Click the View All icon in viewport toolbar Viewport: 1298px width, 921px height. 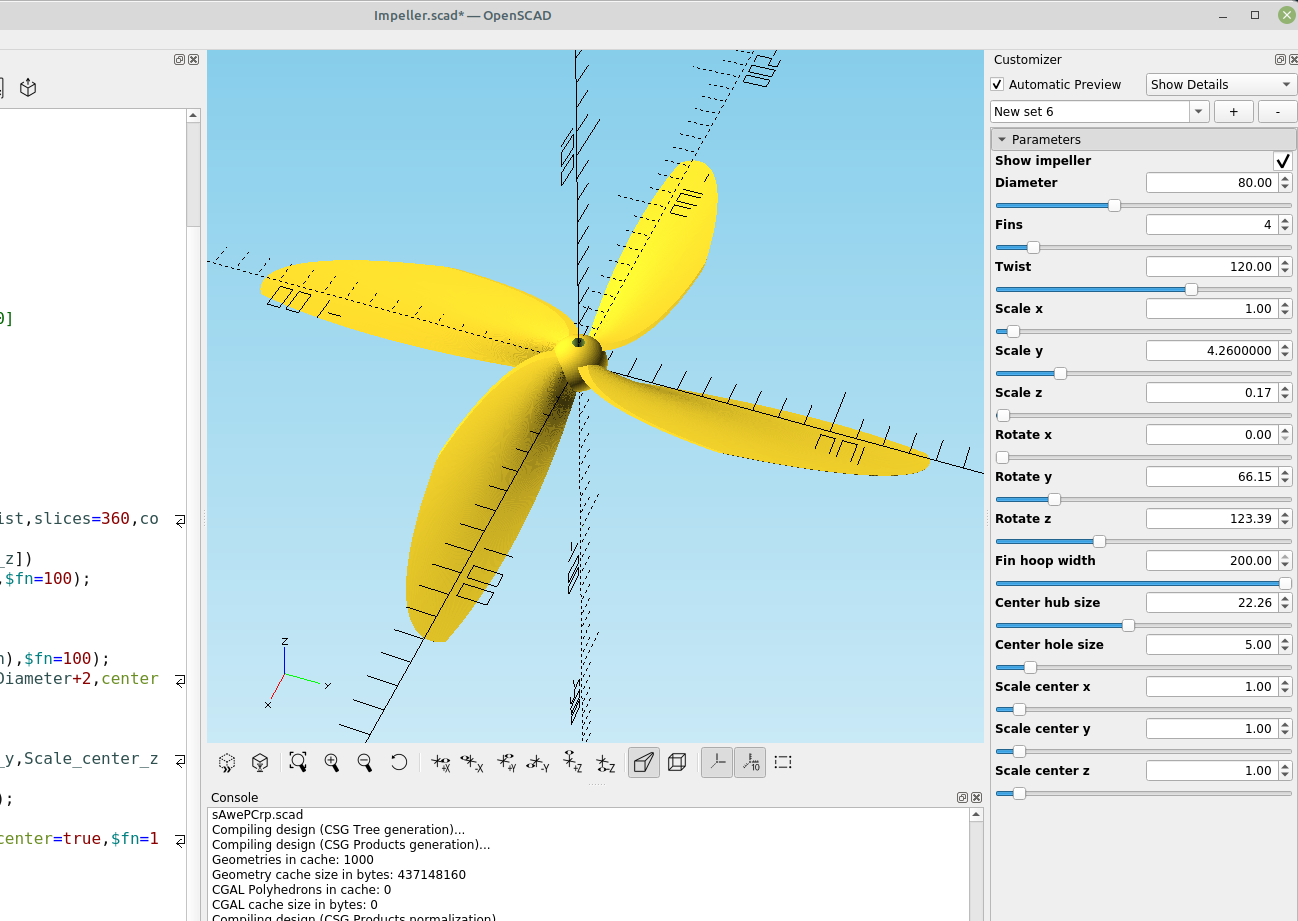(298, 762)
